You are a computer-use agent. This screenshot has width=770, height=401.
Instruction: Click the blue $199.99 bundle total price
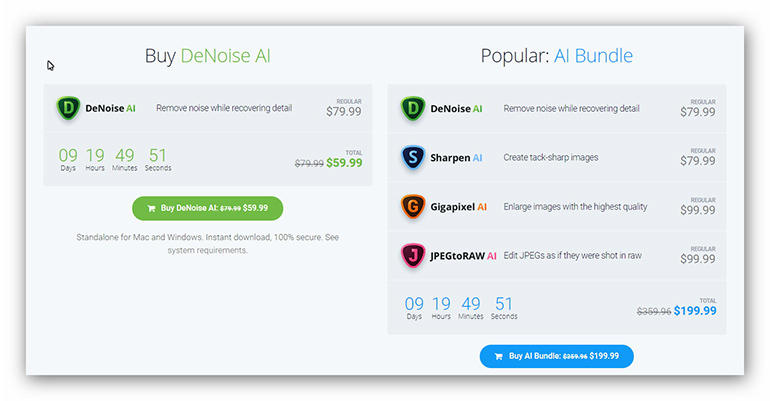pos(694,311)
